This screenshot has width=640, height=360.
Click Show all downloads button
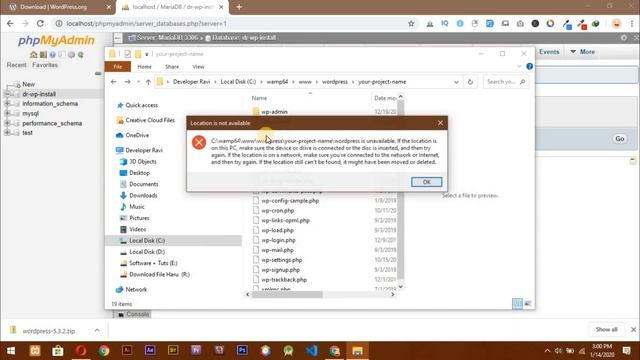pyautogui.click(x=606, y=330)
